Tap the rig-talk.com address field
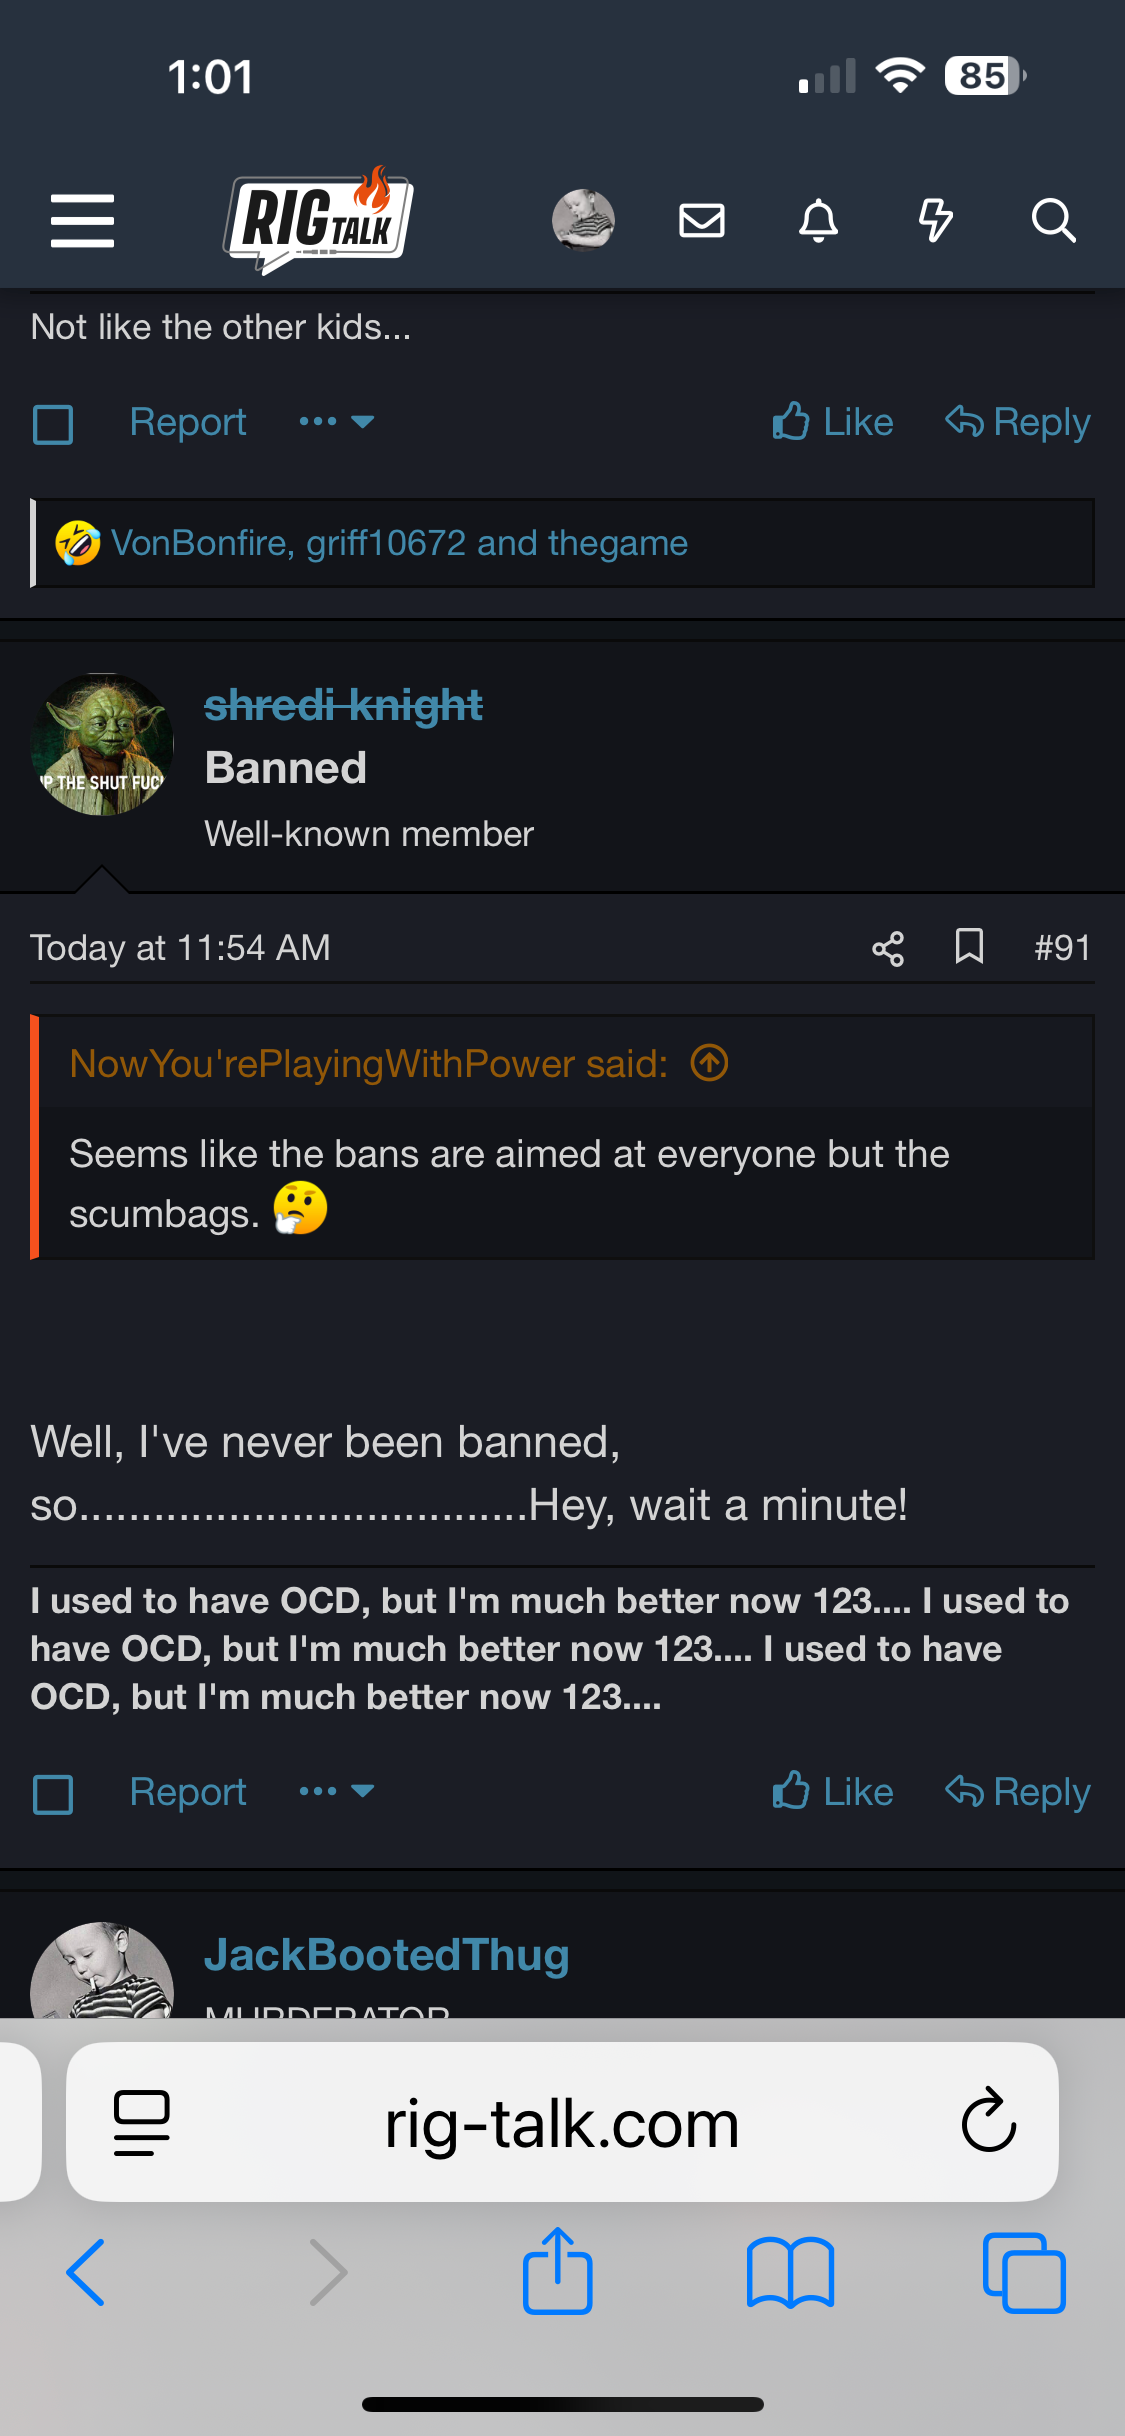1125x2436 pixels. point(562,2124)
